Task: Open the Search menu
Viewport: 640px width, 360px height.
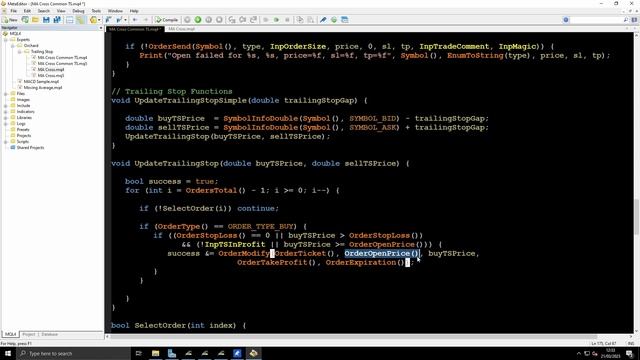Action: [x=43, y=11]
